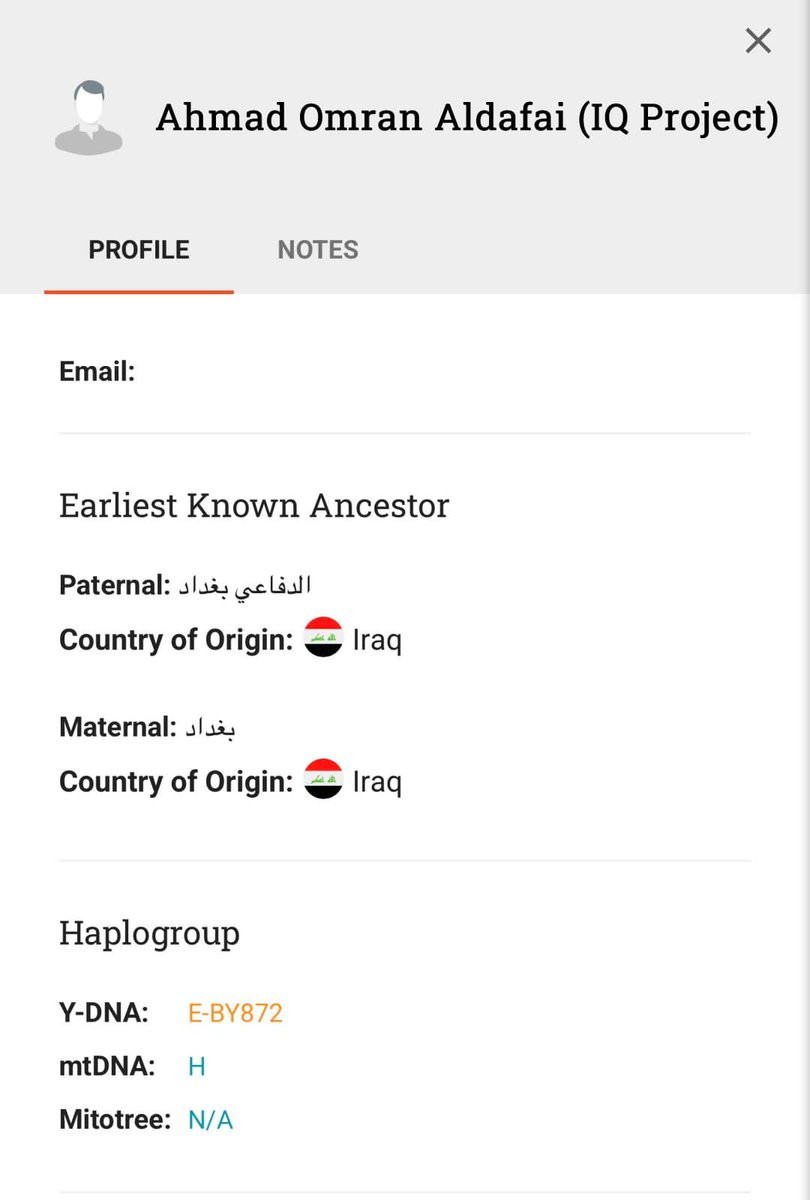The height and width of the screenshot is (1200, 810).
Task: Open the E-BY872 Y-DNA haplogroup link
Action: click(x=236, y=1013)
